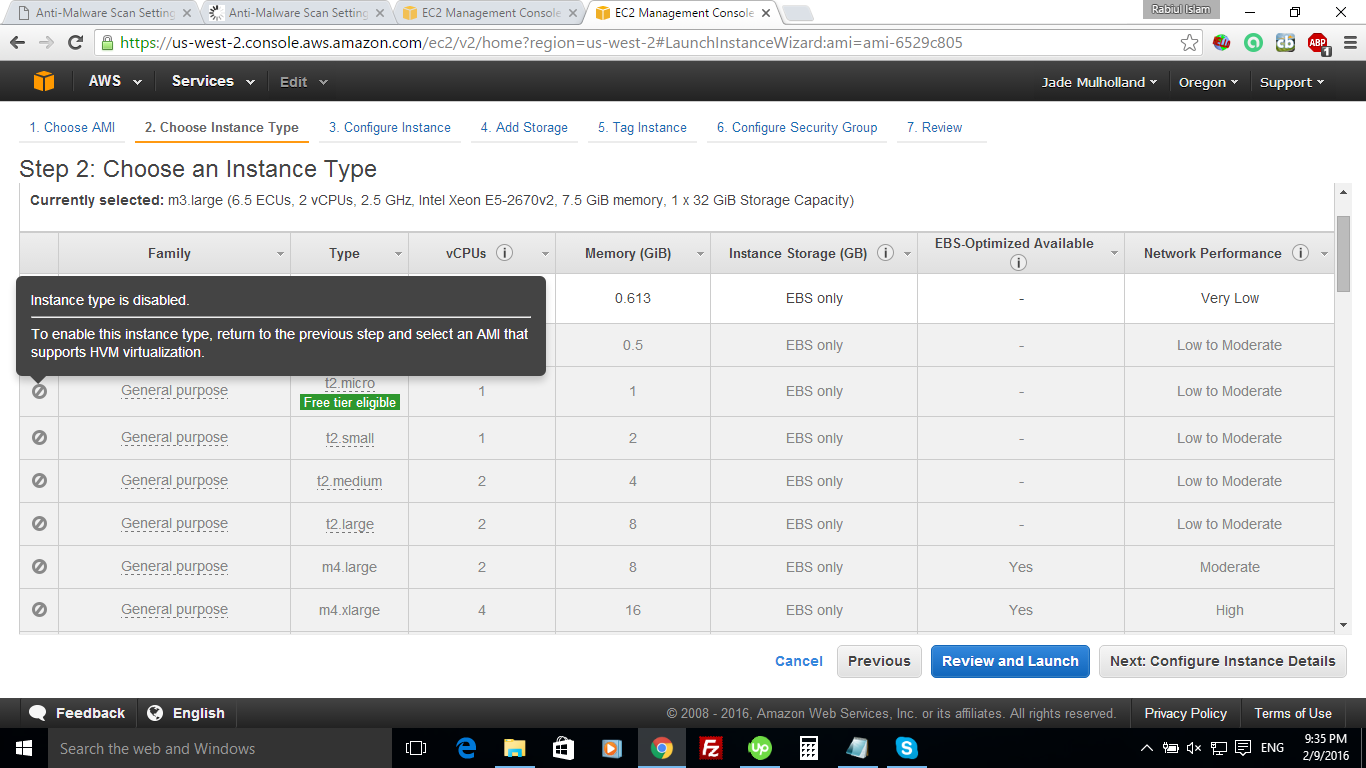Open the cb extension icon

[1285, 43]
